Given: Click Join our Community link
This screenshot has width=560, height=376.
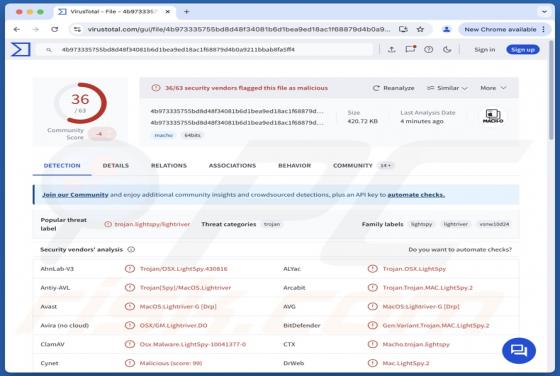Looking at the screenshot, I should [75, 195].
